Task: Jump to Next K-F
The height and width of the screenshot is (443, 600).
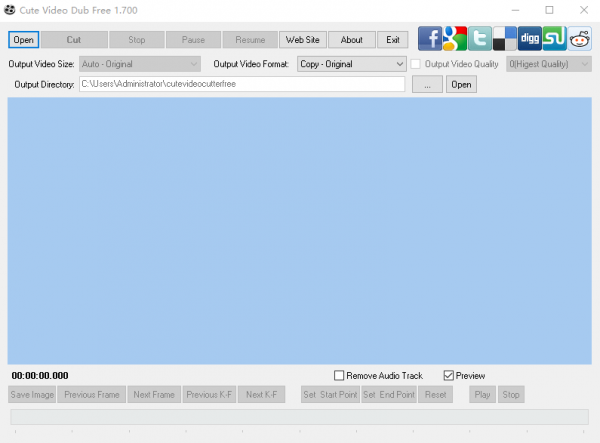Action: click(x=261, y=394)
